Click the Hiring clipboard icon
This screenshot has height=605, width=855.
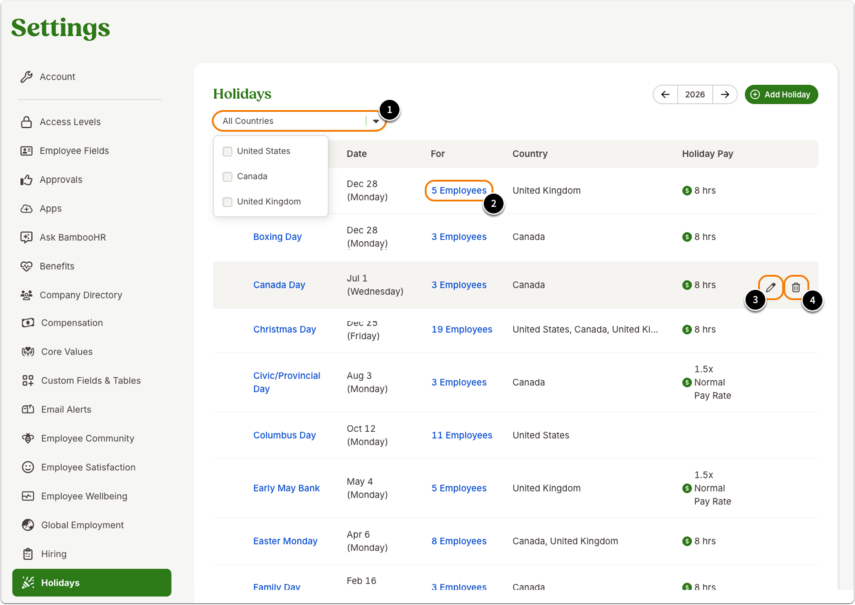[x=28, y=554]
